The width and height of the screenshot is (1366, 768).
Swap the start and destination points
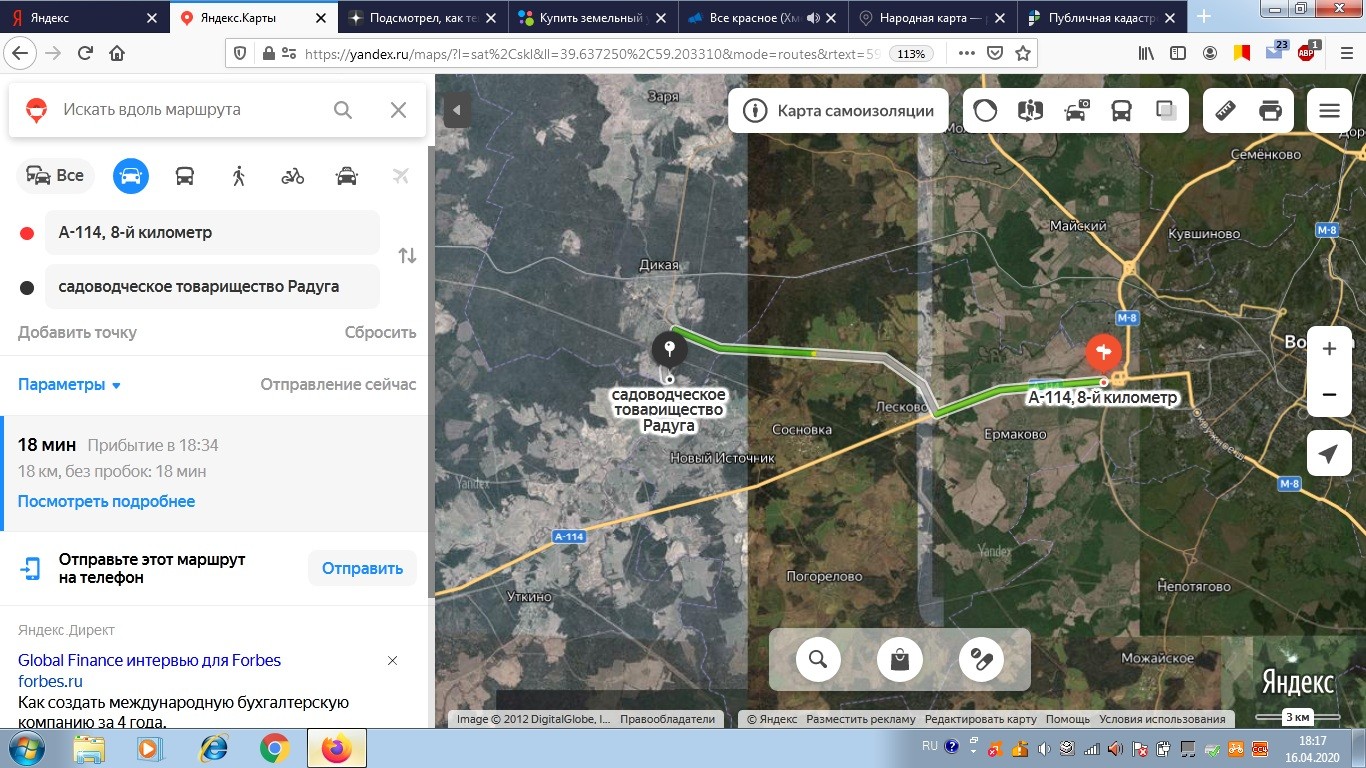[407, 256]
